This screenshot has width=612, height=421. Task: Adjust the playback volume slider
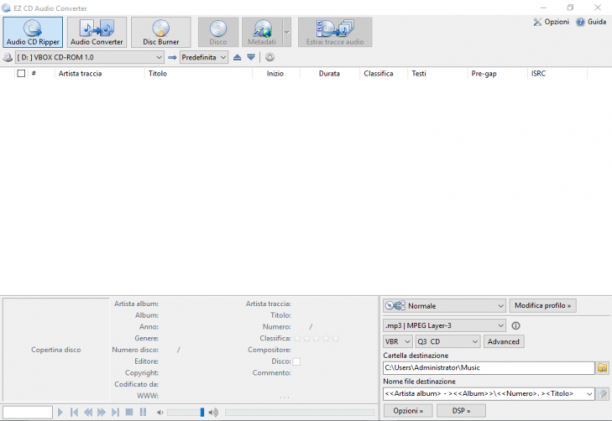(x=186, y=412)
